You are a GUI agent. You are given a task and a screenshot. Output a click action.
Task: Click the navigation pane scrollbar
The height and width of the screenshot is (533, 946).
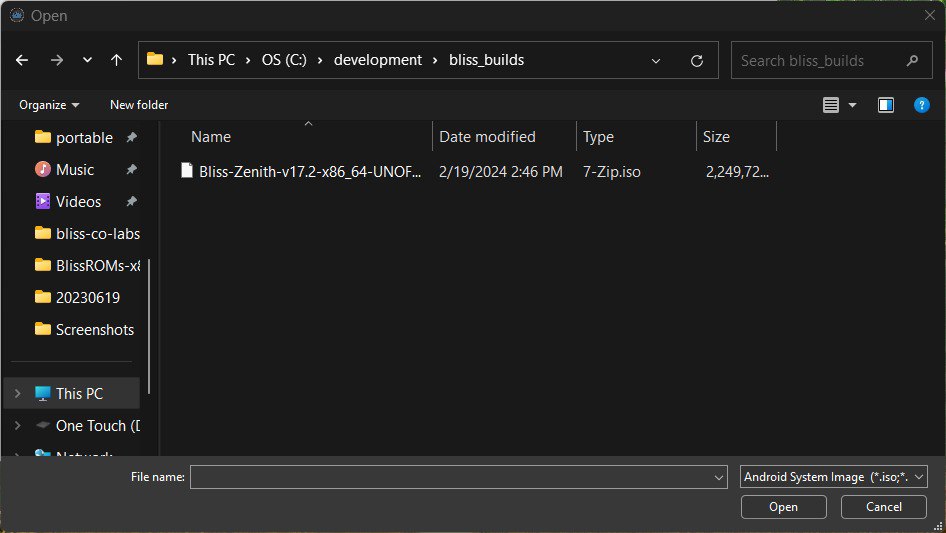(149, 325)
